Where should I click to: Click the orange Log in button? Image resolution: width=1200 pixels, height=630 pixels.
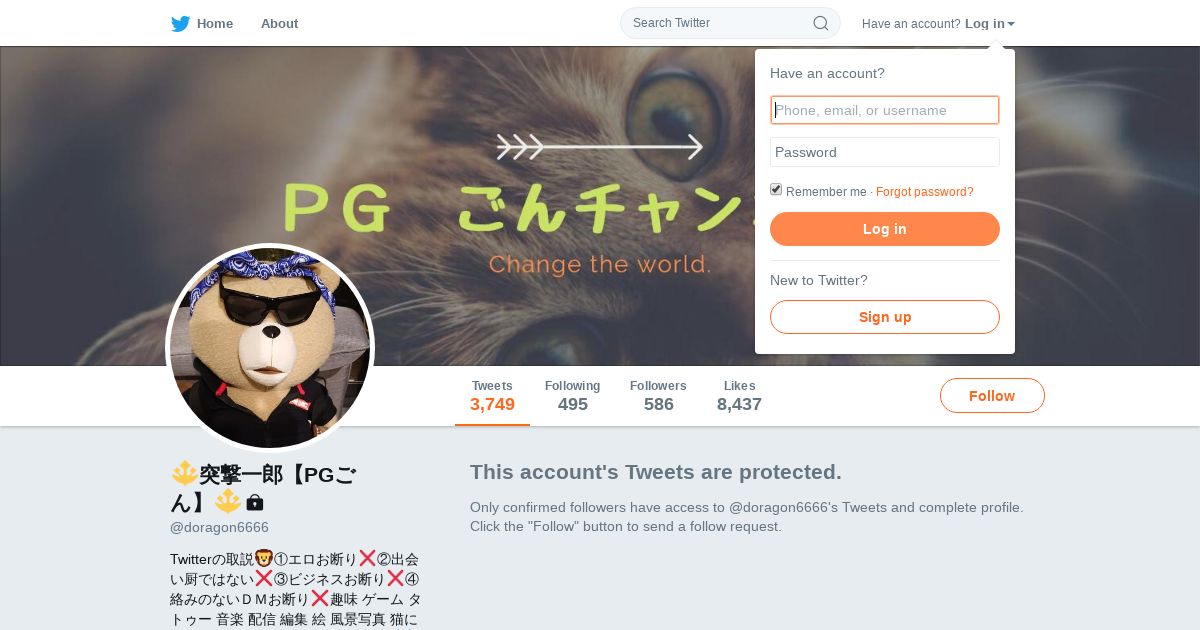885,229
